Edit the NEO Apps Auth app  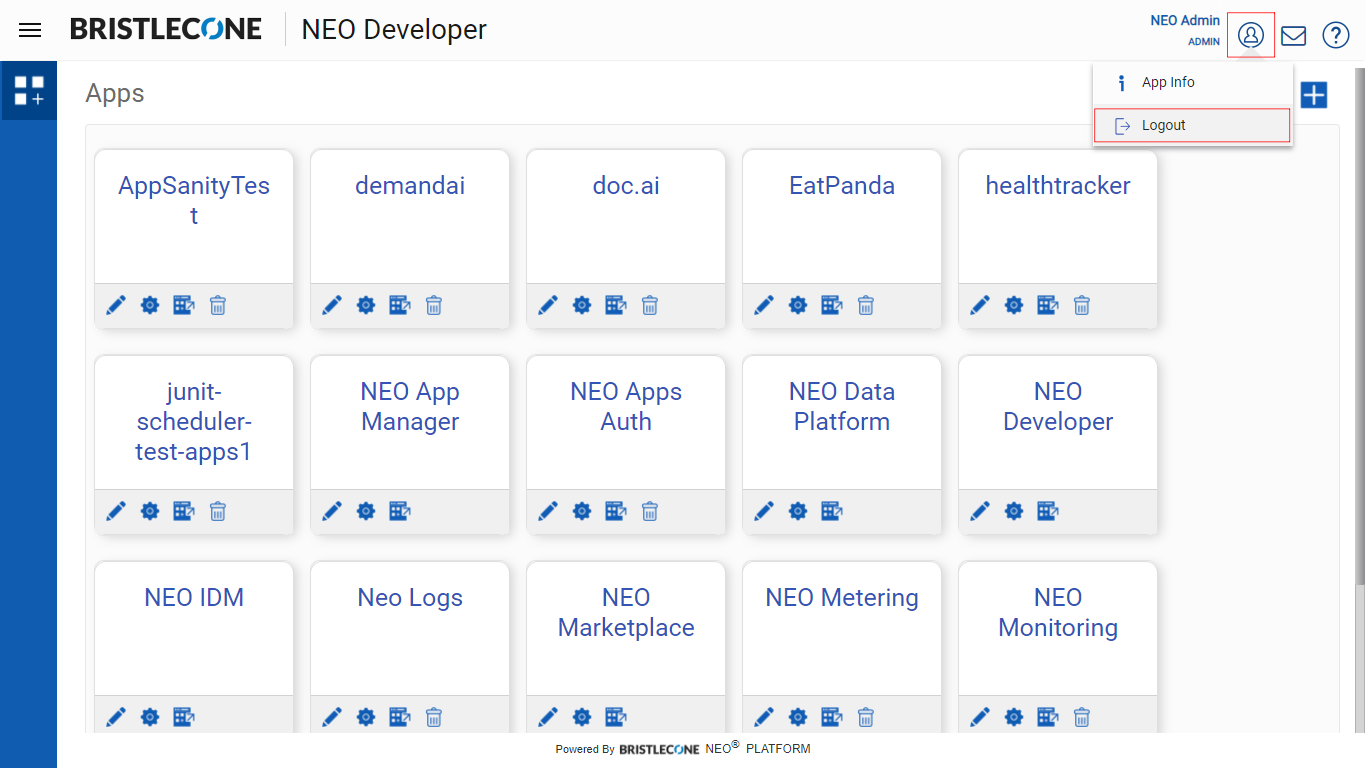pyautogui.click(x=548, y=511)
